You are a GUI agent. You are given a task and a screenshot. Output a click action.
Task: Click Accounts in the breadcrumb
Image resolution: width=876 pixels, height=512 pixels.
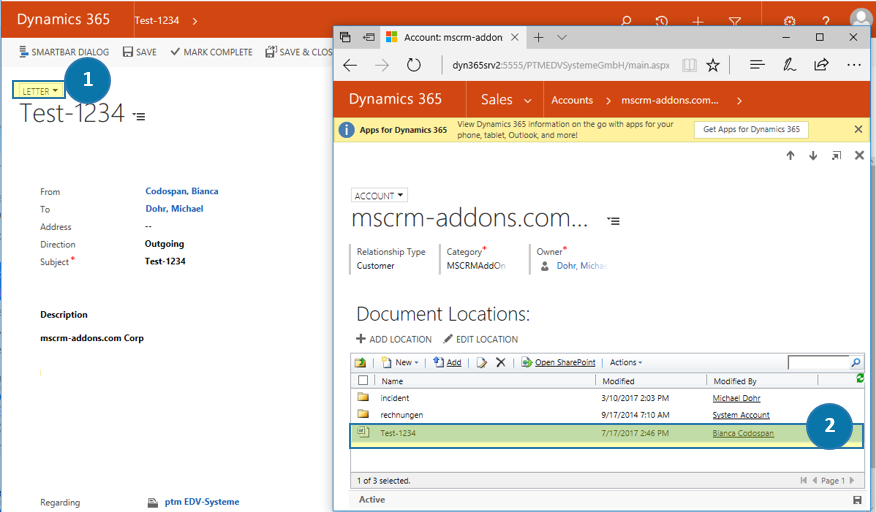pyautogui.click(x=572, y=101)
